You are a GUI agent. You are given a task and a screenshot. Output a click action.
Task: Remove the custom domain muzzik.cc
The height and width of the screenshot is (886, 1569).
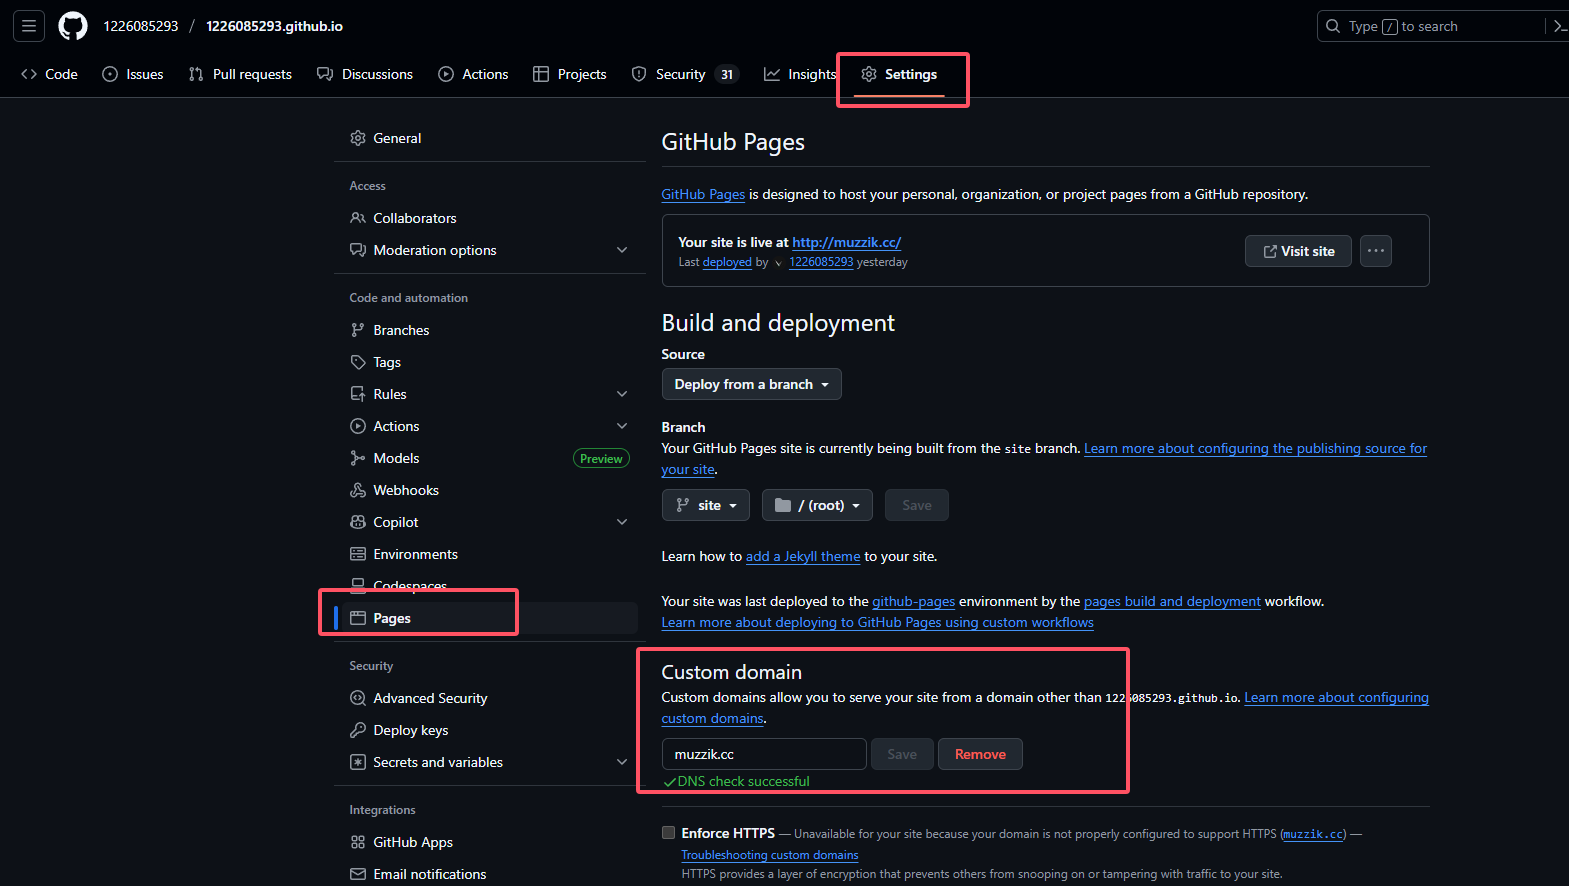point(980,754)
